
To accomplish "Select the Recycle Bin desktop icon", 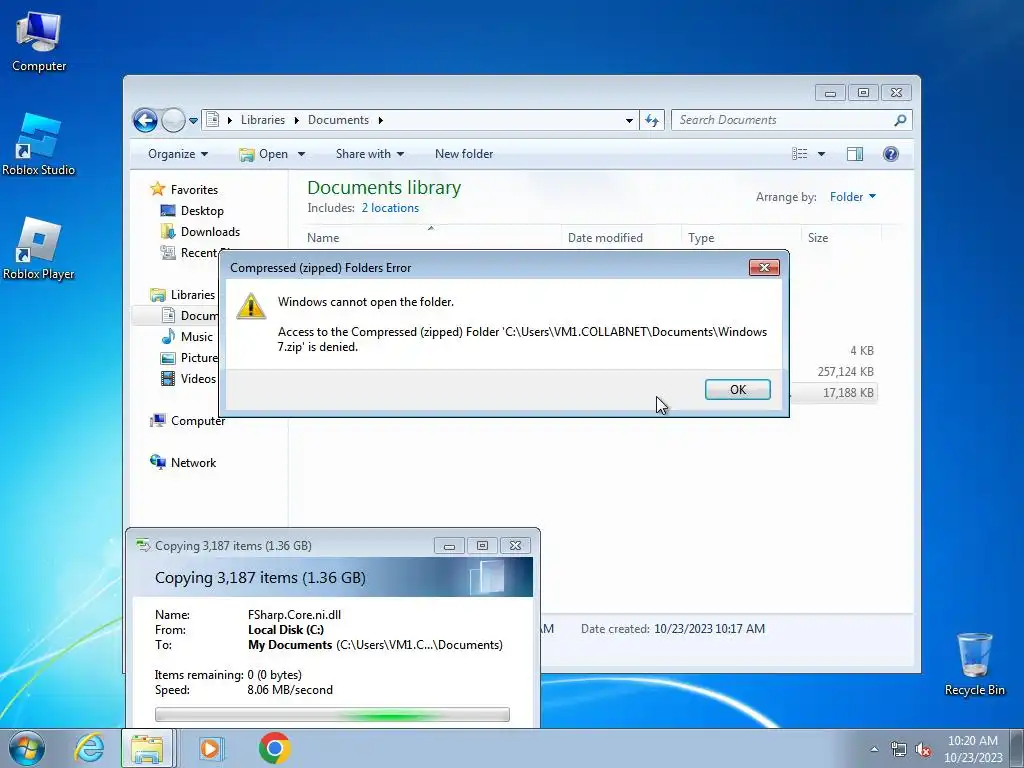I will coord(974,664).
